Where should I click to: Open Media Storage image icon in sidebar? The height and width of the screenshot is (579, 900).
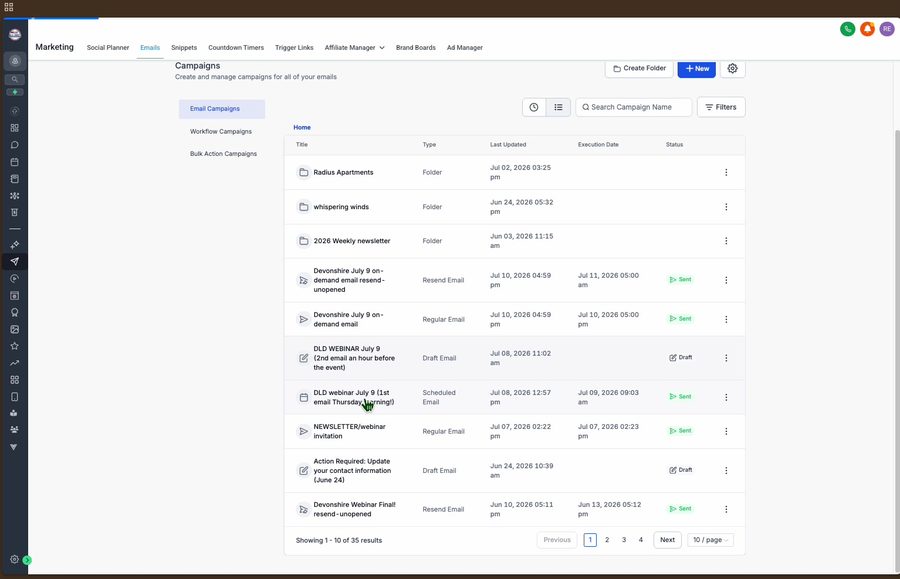point(14,329)
